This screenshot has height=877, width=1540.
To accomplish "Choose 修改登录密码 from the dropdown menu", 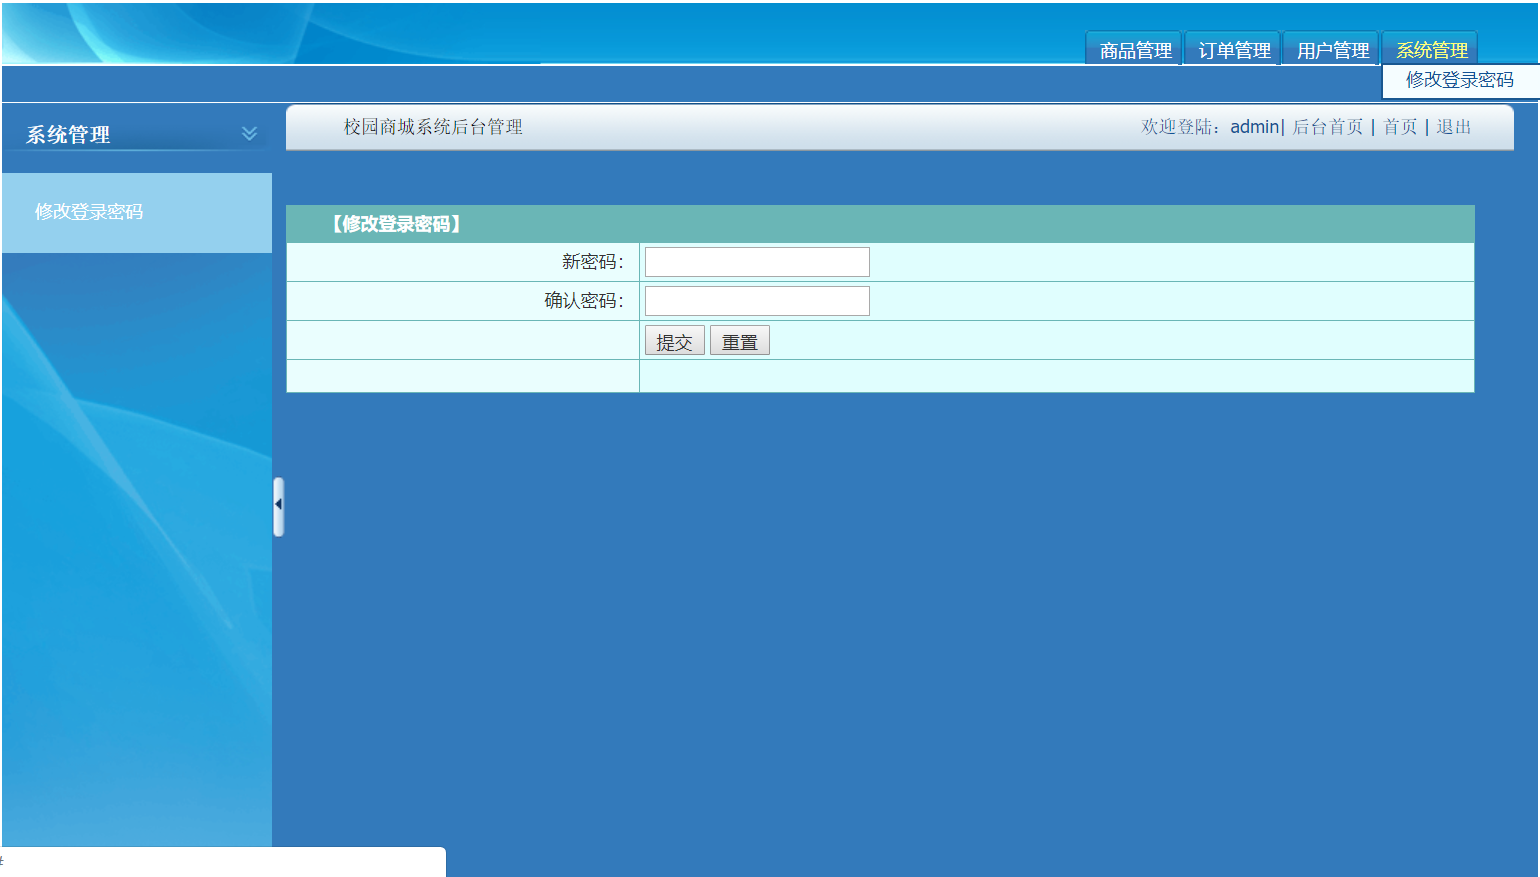I will coord(1459,80).
